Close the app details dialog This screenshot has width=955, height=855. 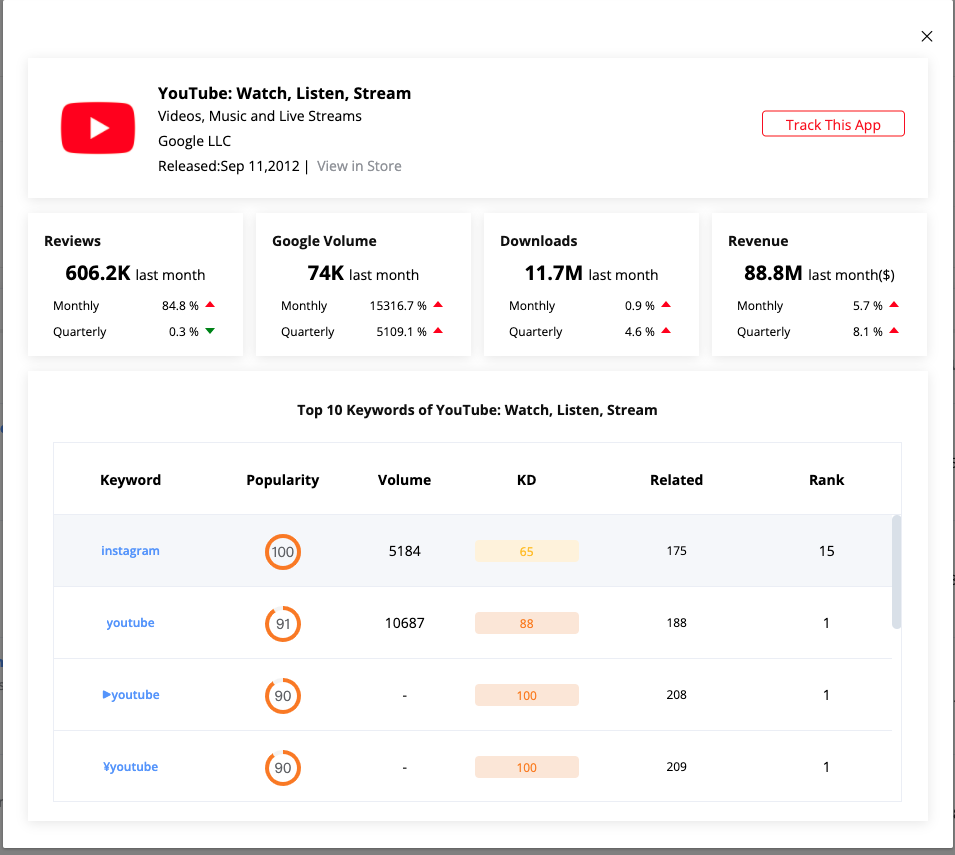coord(926,37)
